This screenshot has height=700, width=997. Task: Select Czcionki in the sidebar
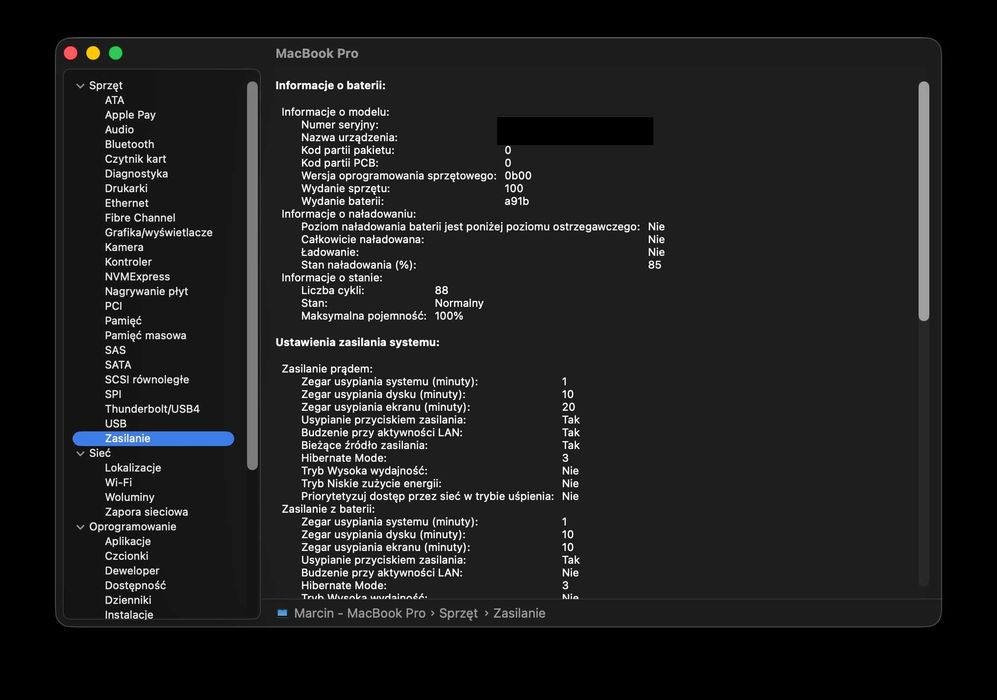click(x=127, y=556)
